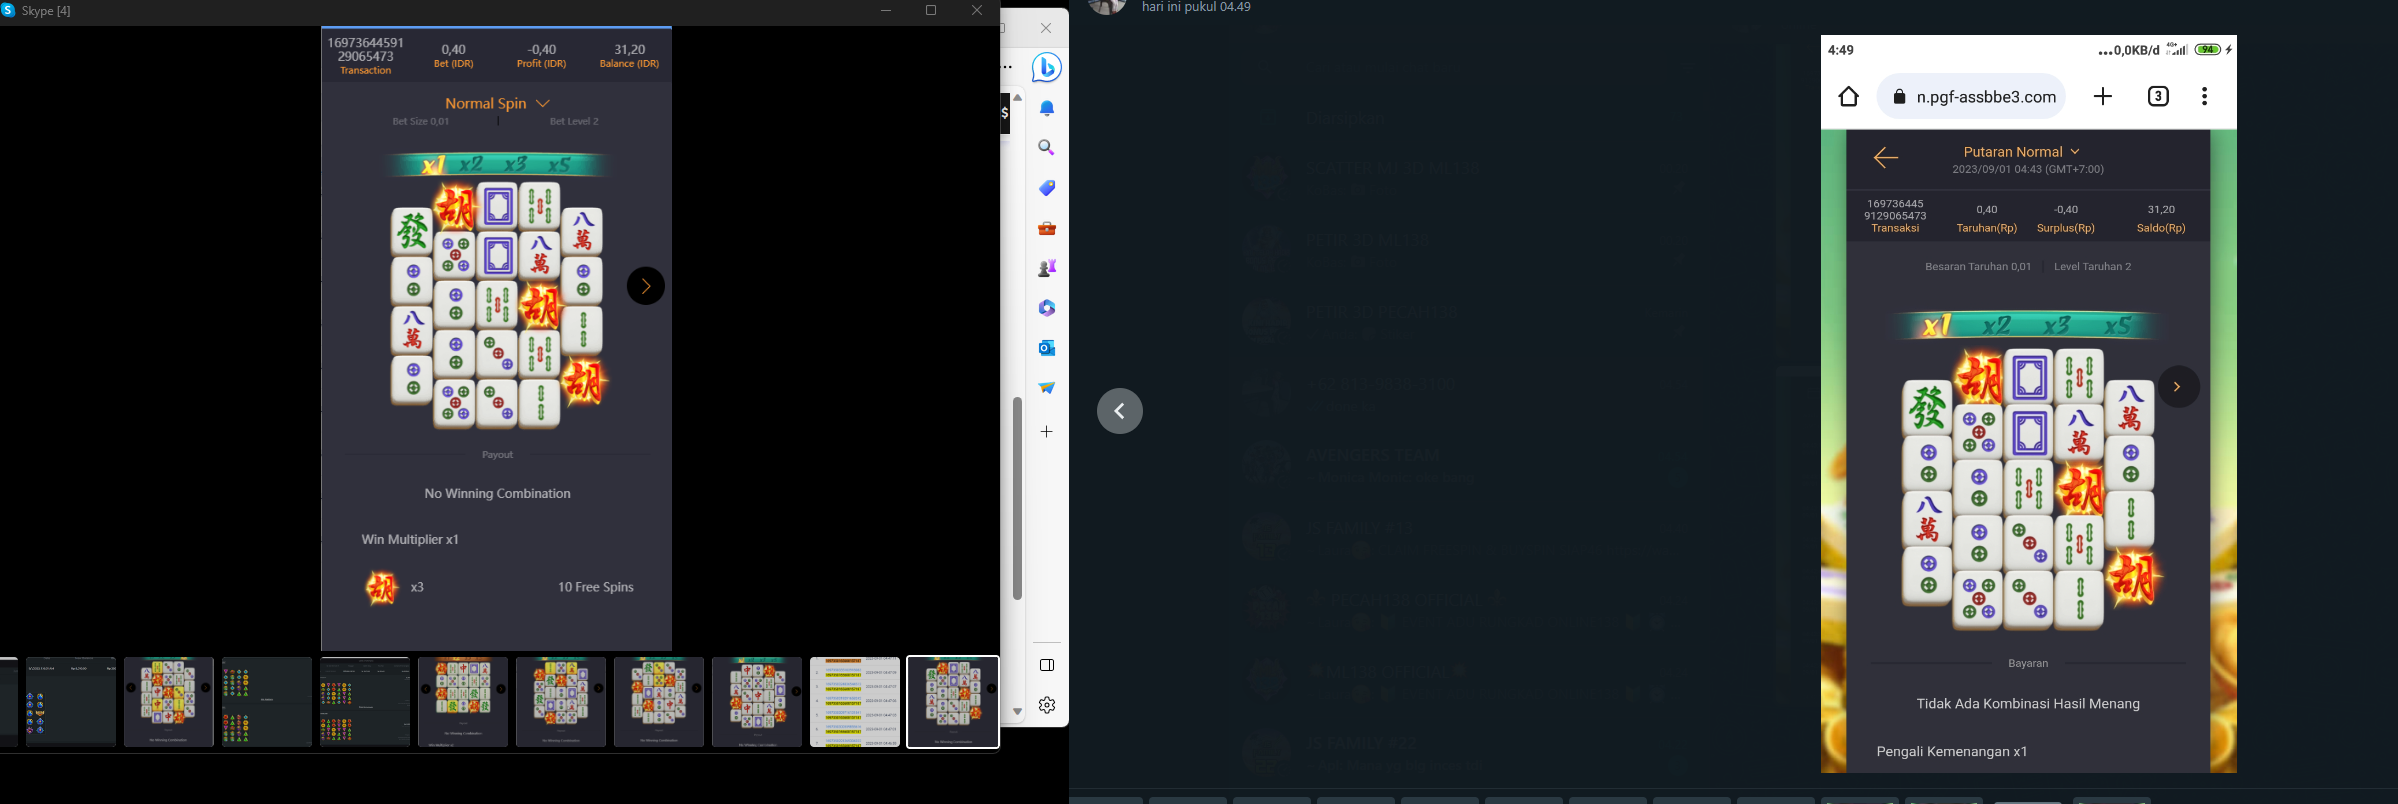
Task: Go to the previous photo in media viewer
Action: point(1120,411)
